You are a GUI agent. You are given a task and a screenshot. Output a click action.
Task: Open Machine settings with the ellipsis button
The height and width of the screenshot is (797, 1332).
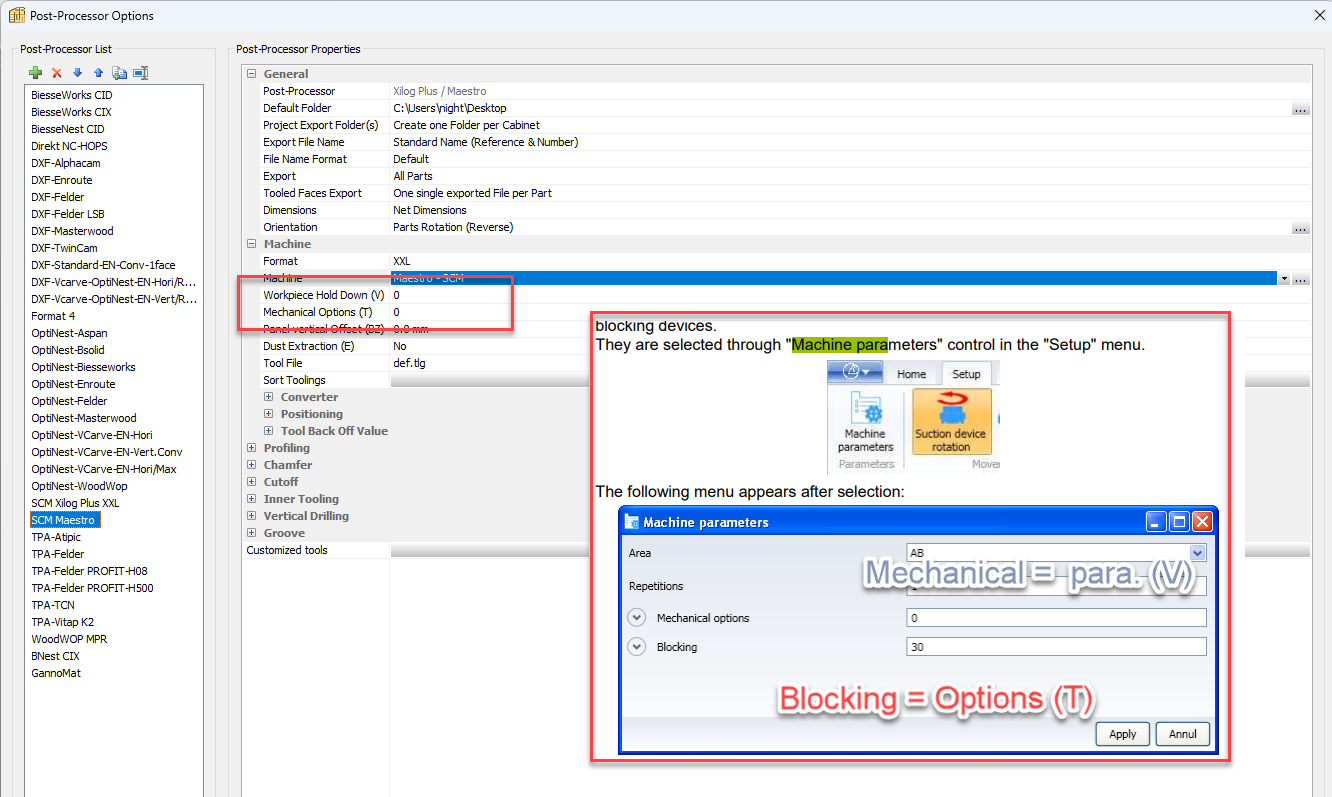tap(1300, 278)
